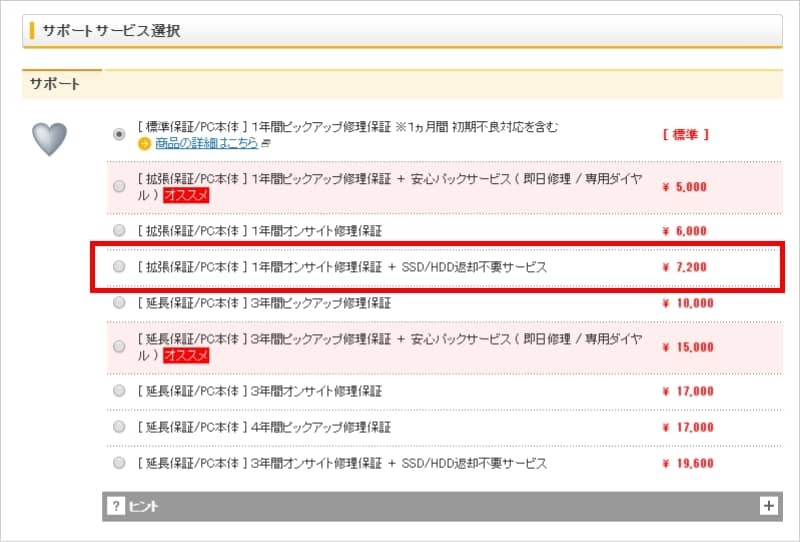Click the オススメ badge on the ¥5,000 option
Viewport: 800px width, 542px height.
coord(186,195)
